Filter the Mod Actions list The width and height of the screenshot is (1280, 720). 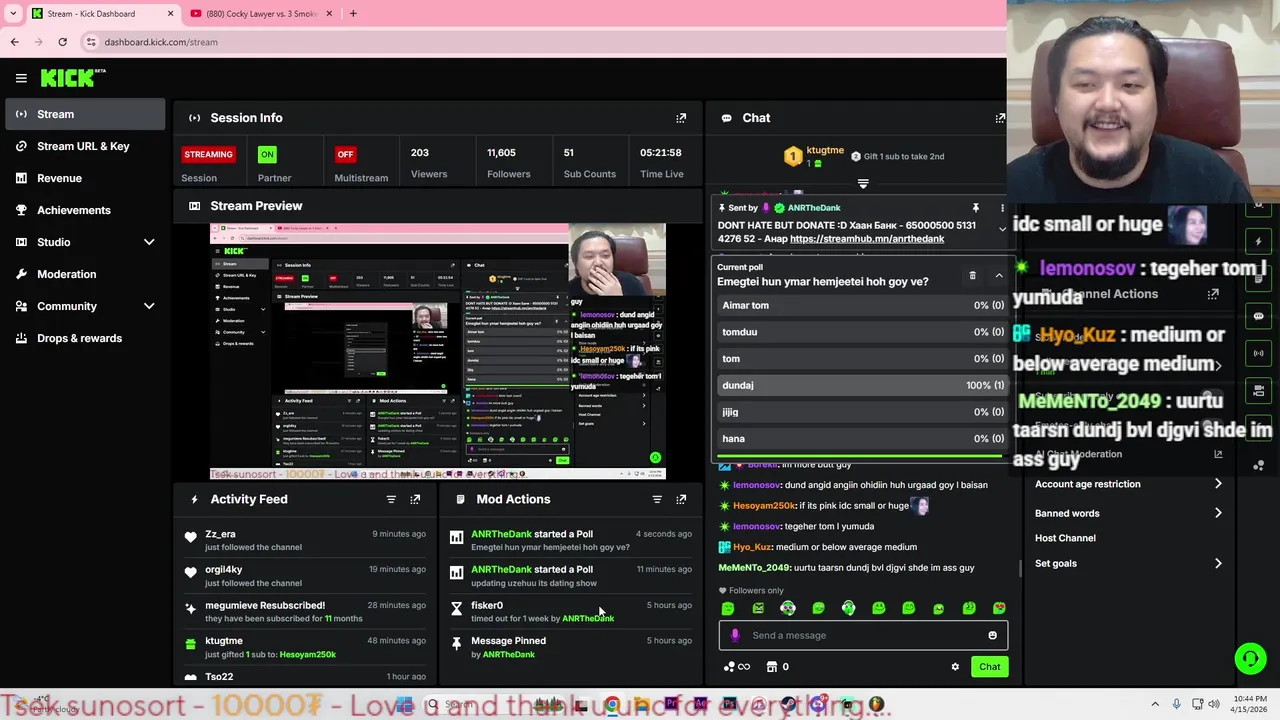tap(657, 499)
